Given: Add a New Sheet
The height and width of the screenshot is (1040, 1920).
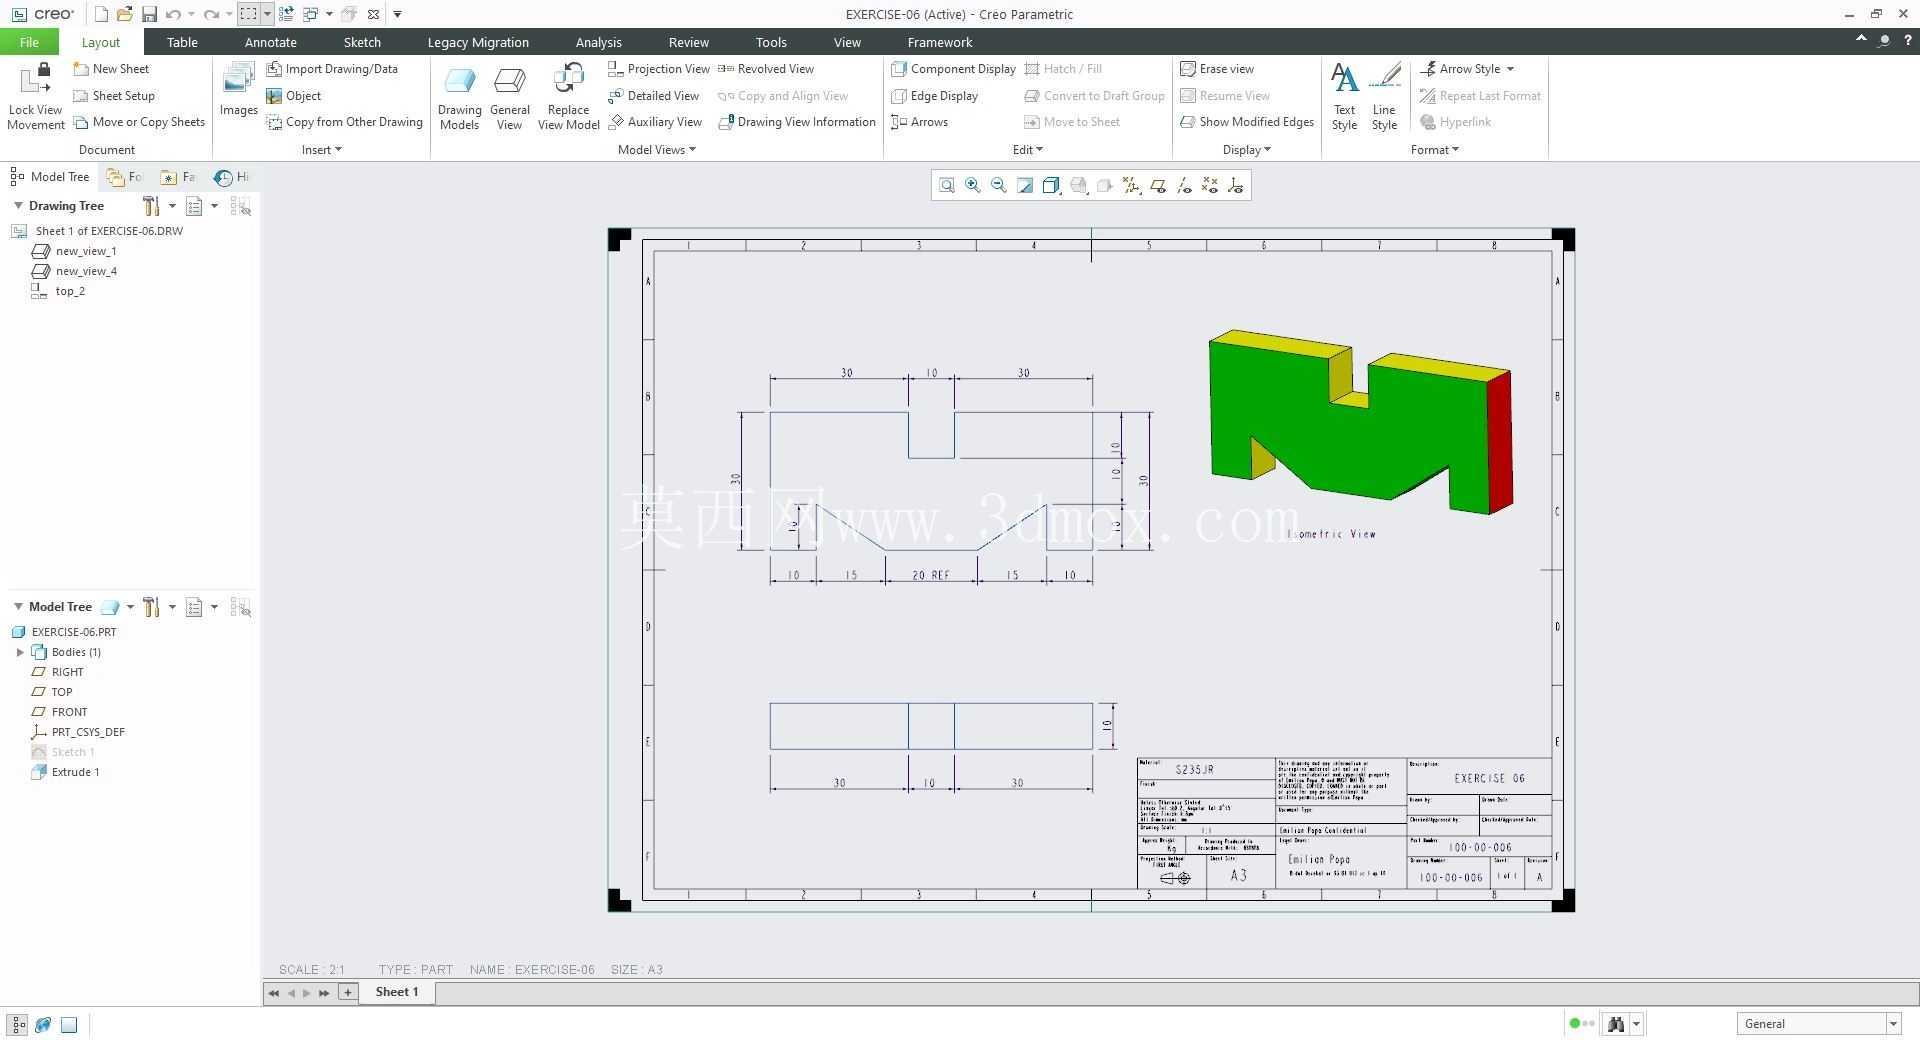Looking at the screenshot, I should coord(111,69).
